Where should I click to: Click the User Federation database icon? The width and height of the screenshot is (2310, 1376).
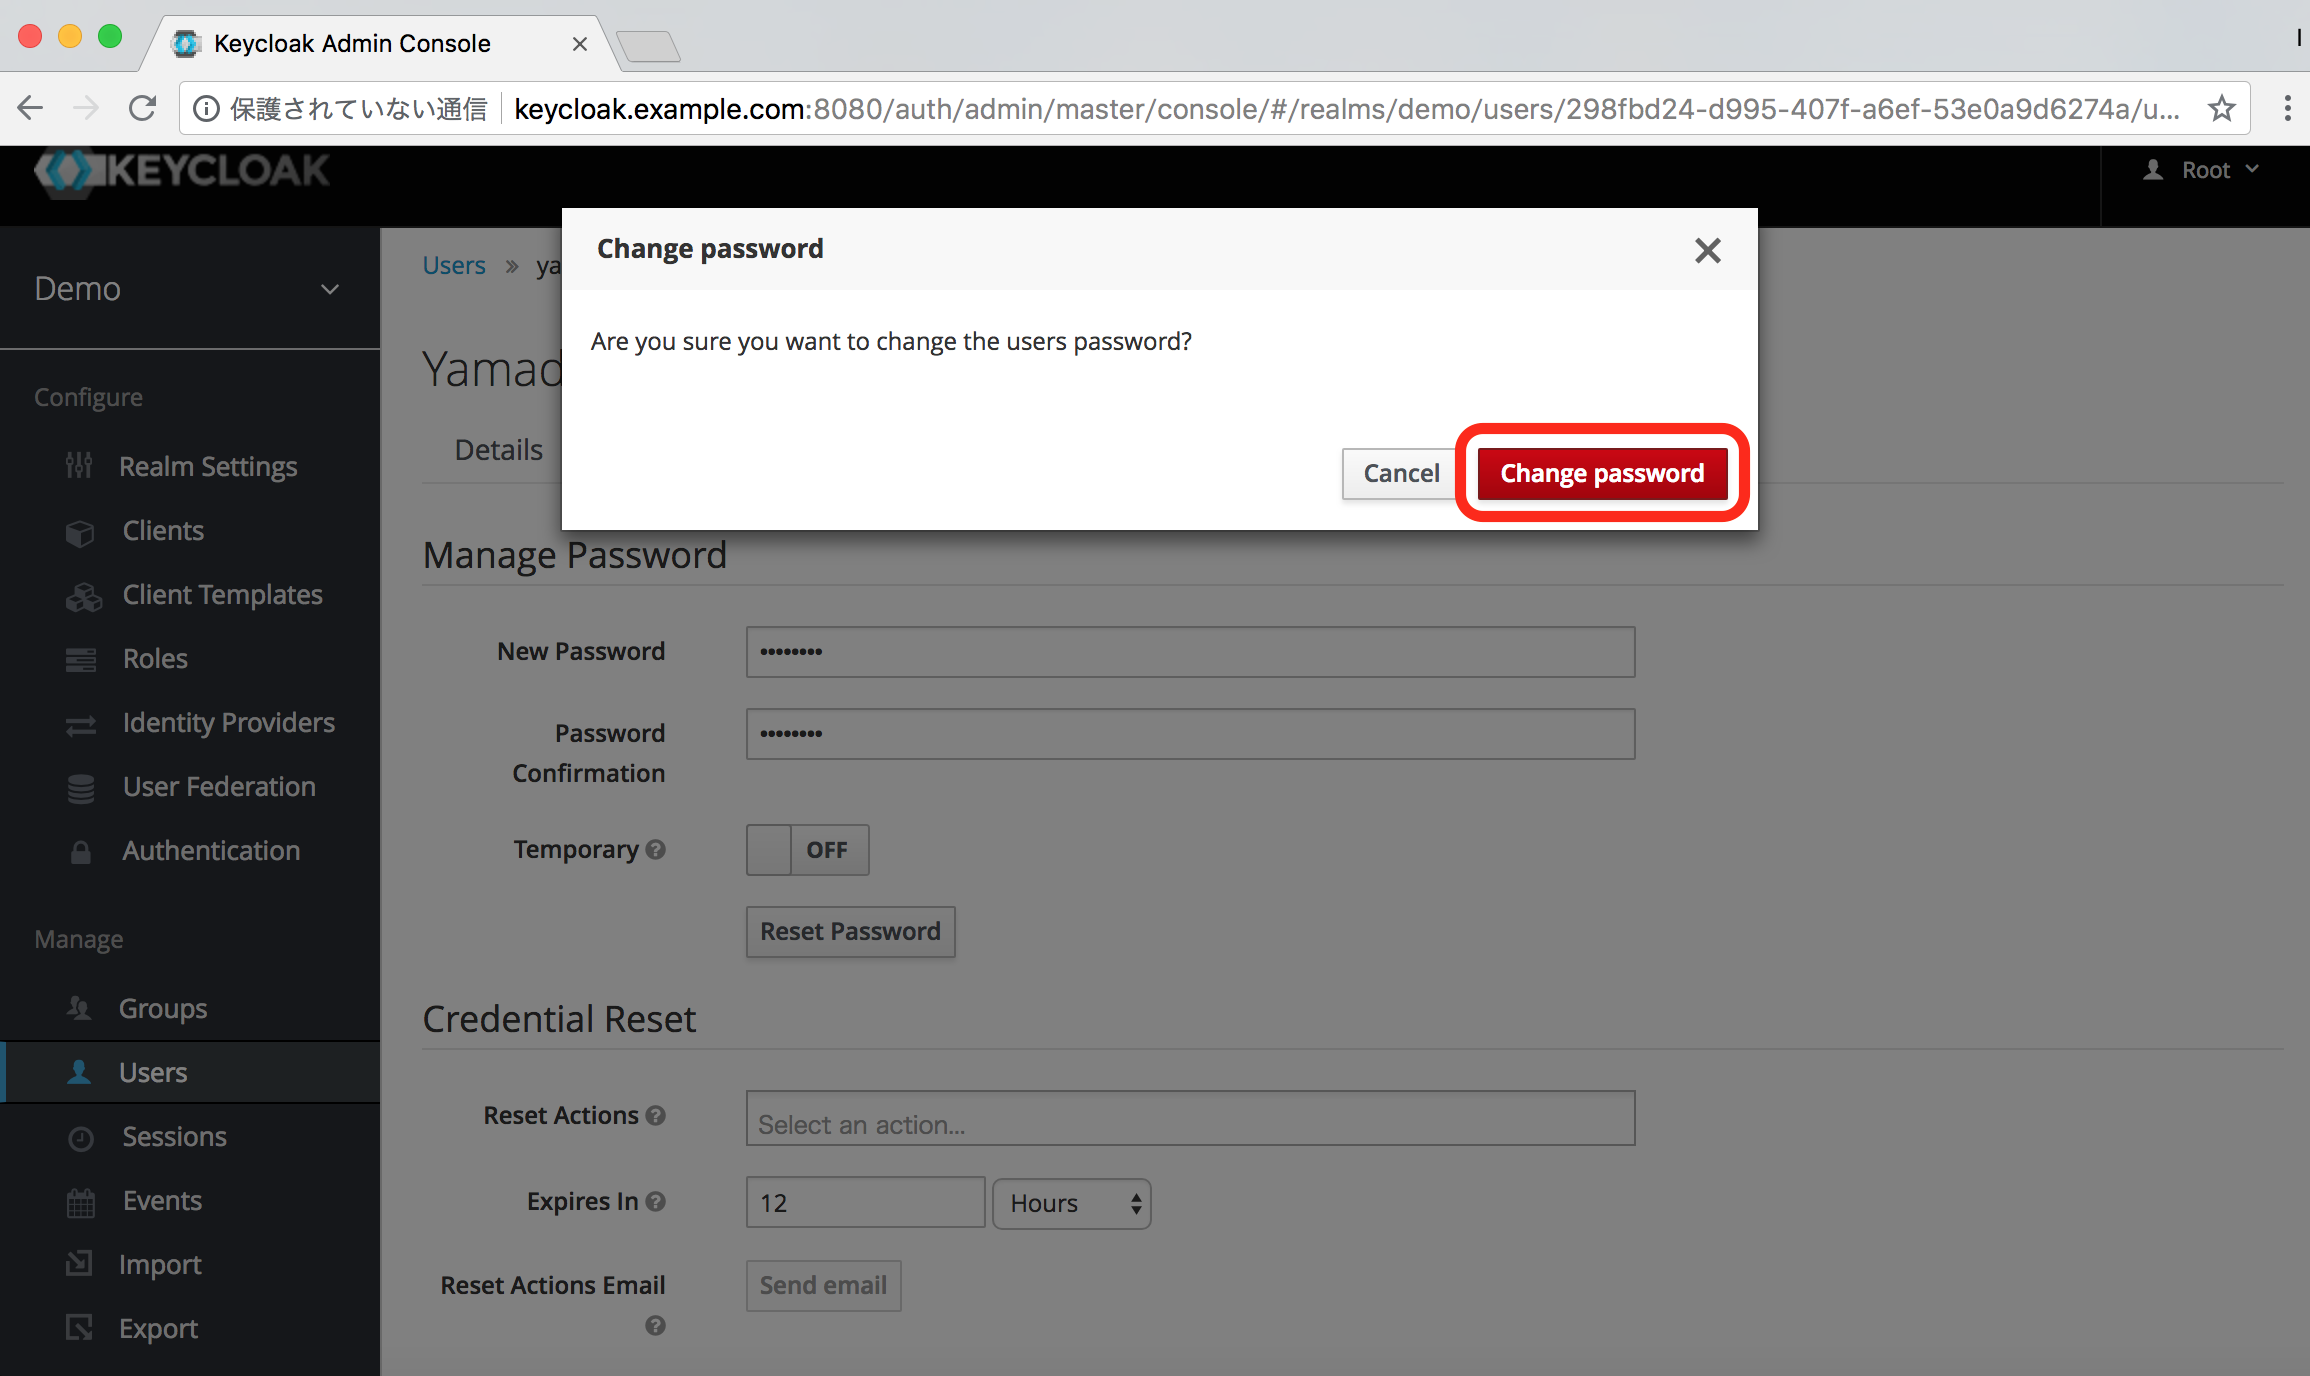tap(80, 788)
